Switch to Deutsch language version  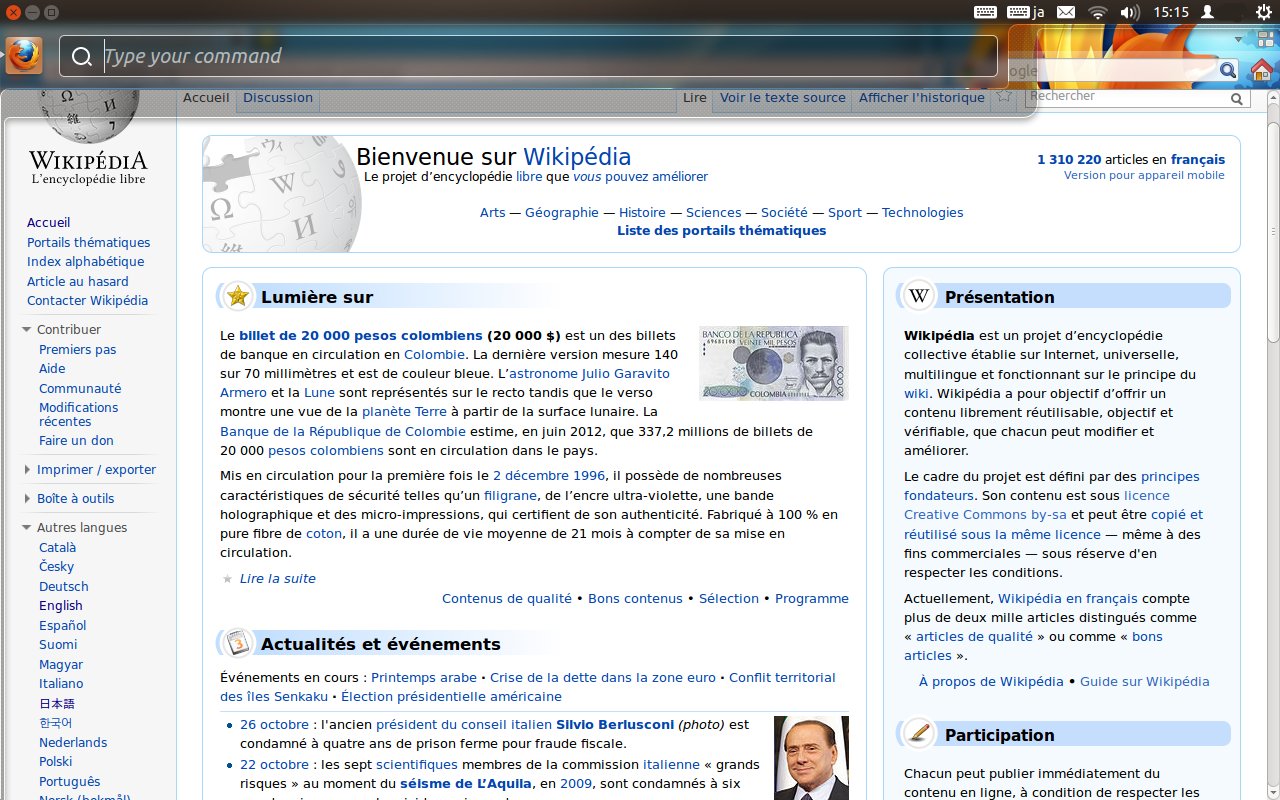[63, 586]
